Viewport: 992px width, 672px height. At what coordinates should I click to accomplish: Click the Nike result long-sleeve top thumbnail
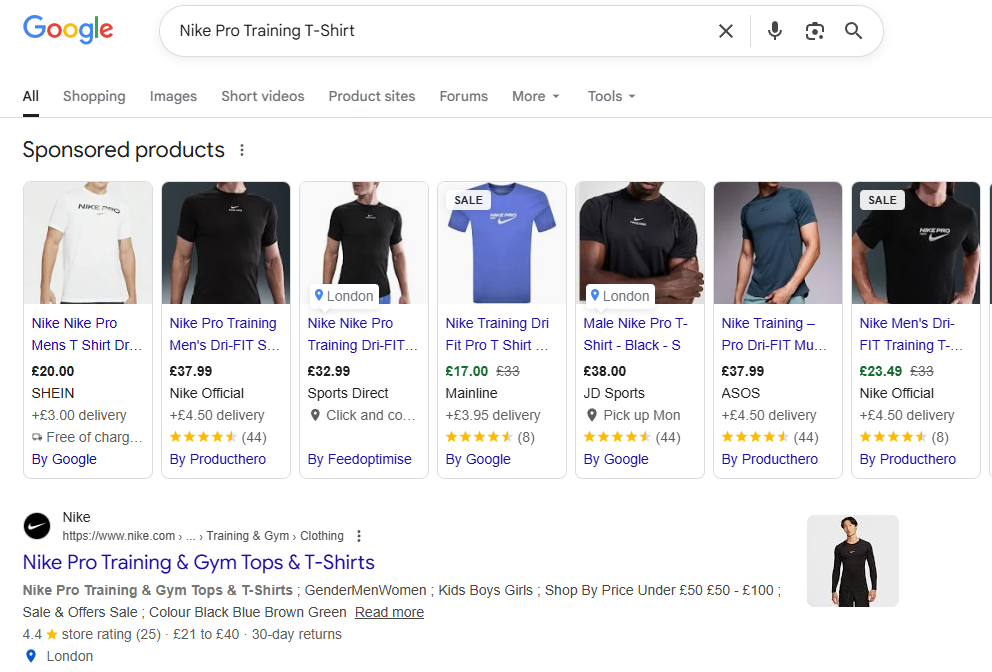click(x=852, y=561)
